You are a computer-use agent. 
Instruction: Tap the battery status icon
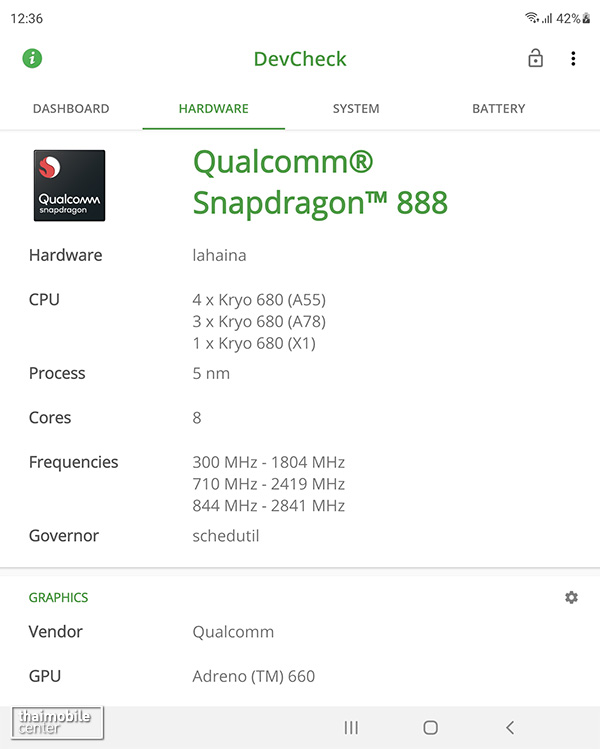tap(586, 19)
